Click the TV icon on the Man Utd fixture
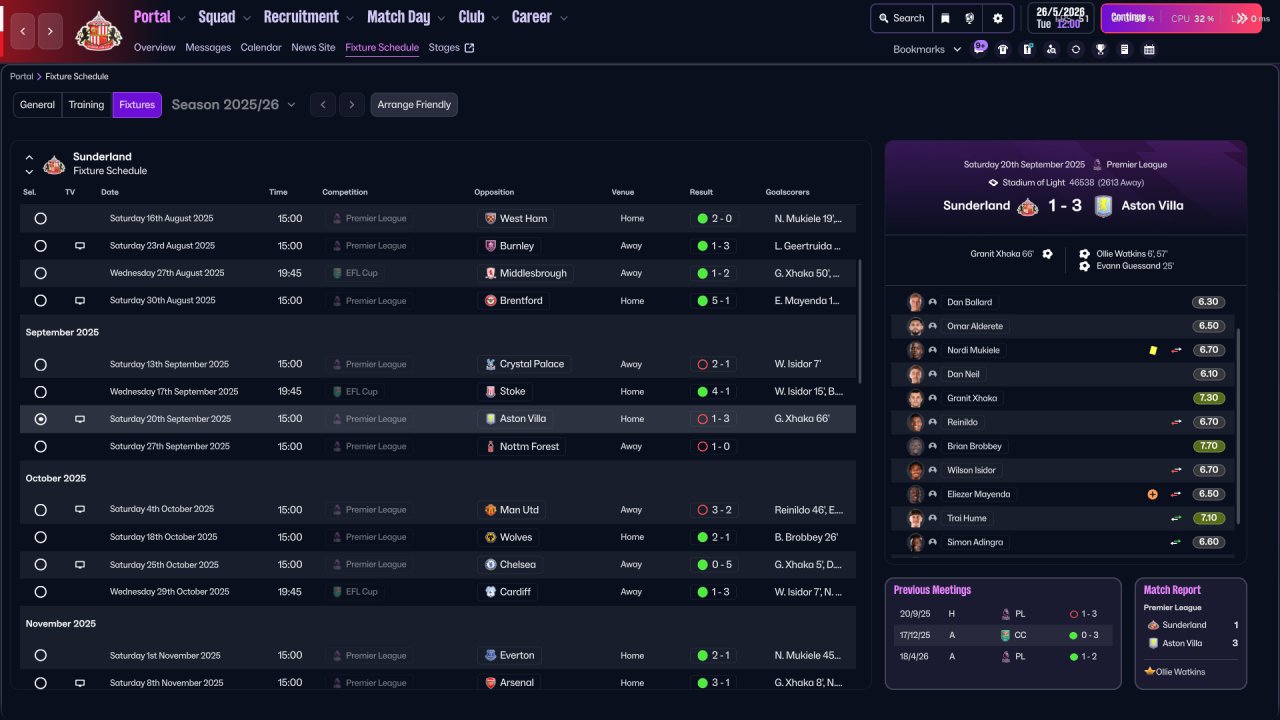 tap(80, 510)
